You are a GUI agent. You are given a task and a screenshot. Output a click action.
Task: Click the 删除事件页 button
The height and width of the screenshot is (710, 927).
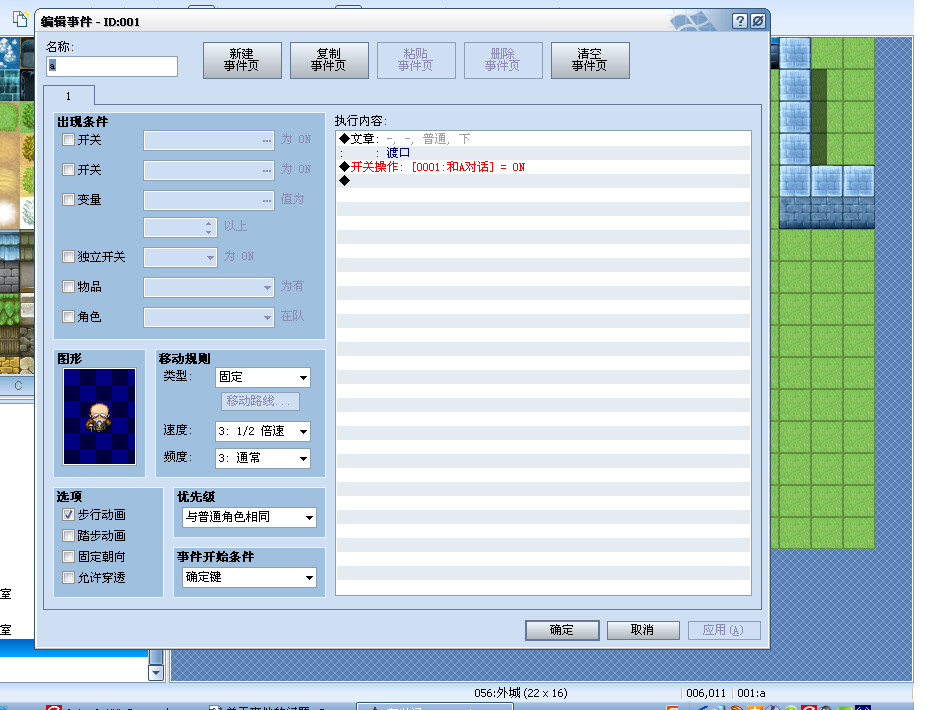pos(503,60)
